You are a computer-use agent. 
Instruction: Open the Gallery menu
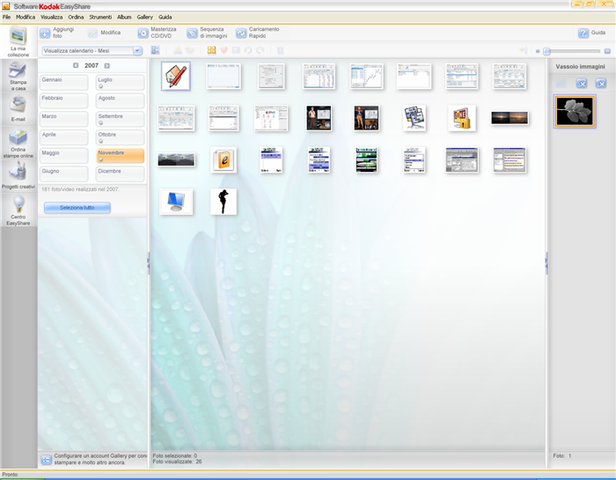pyautogui.click(x=145, y=17)
